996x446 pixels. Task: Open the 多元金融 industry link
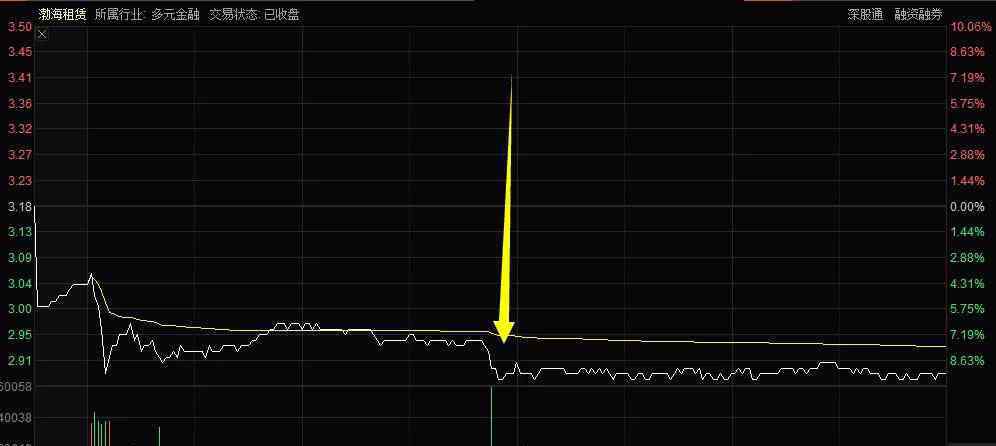click(x=173, y=14)
